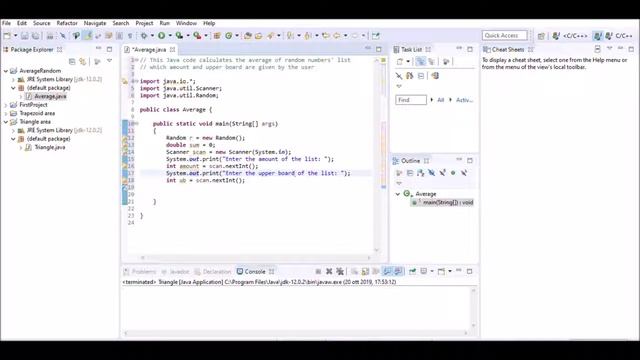Open the Debug button dropdown arrow
The height and width of the screenshot is (360, 640).
152,36
